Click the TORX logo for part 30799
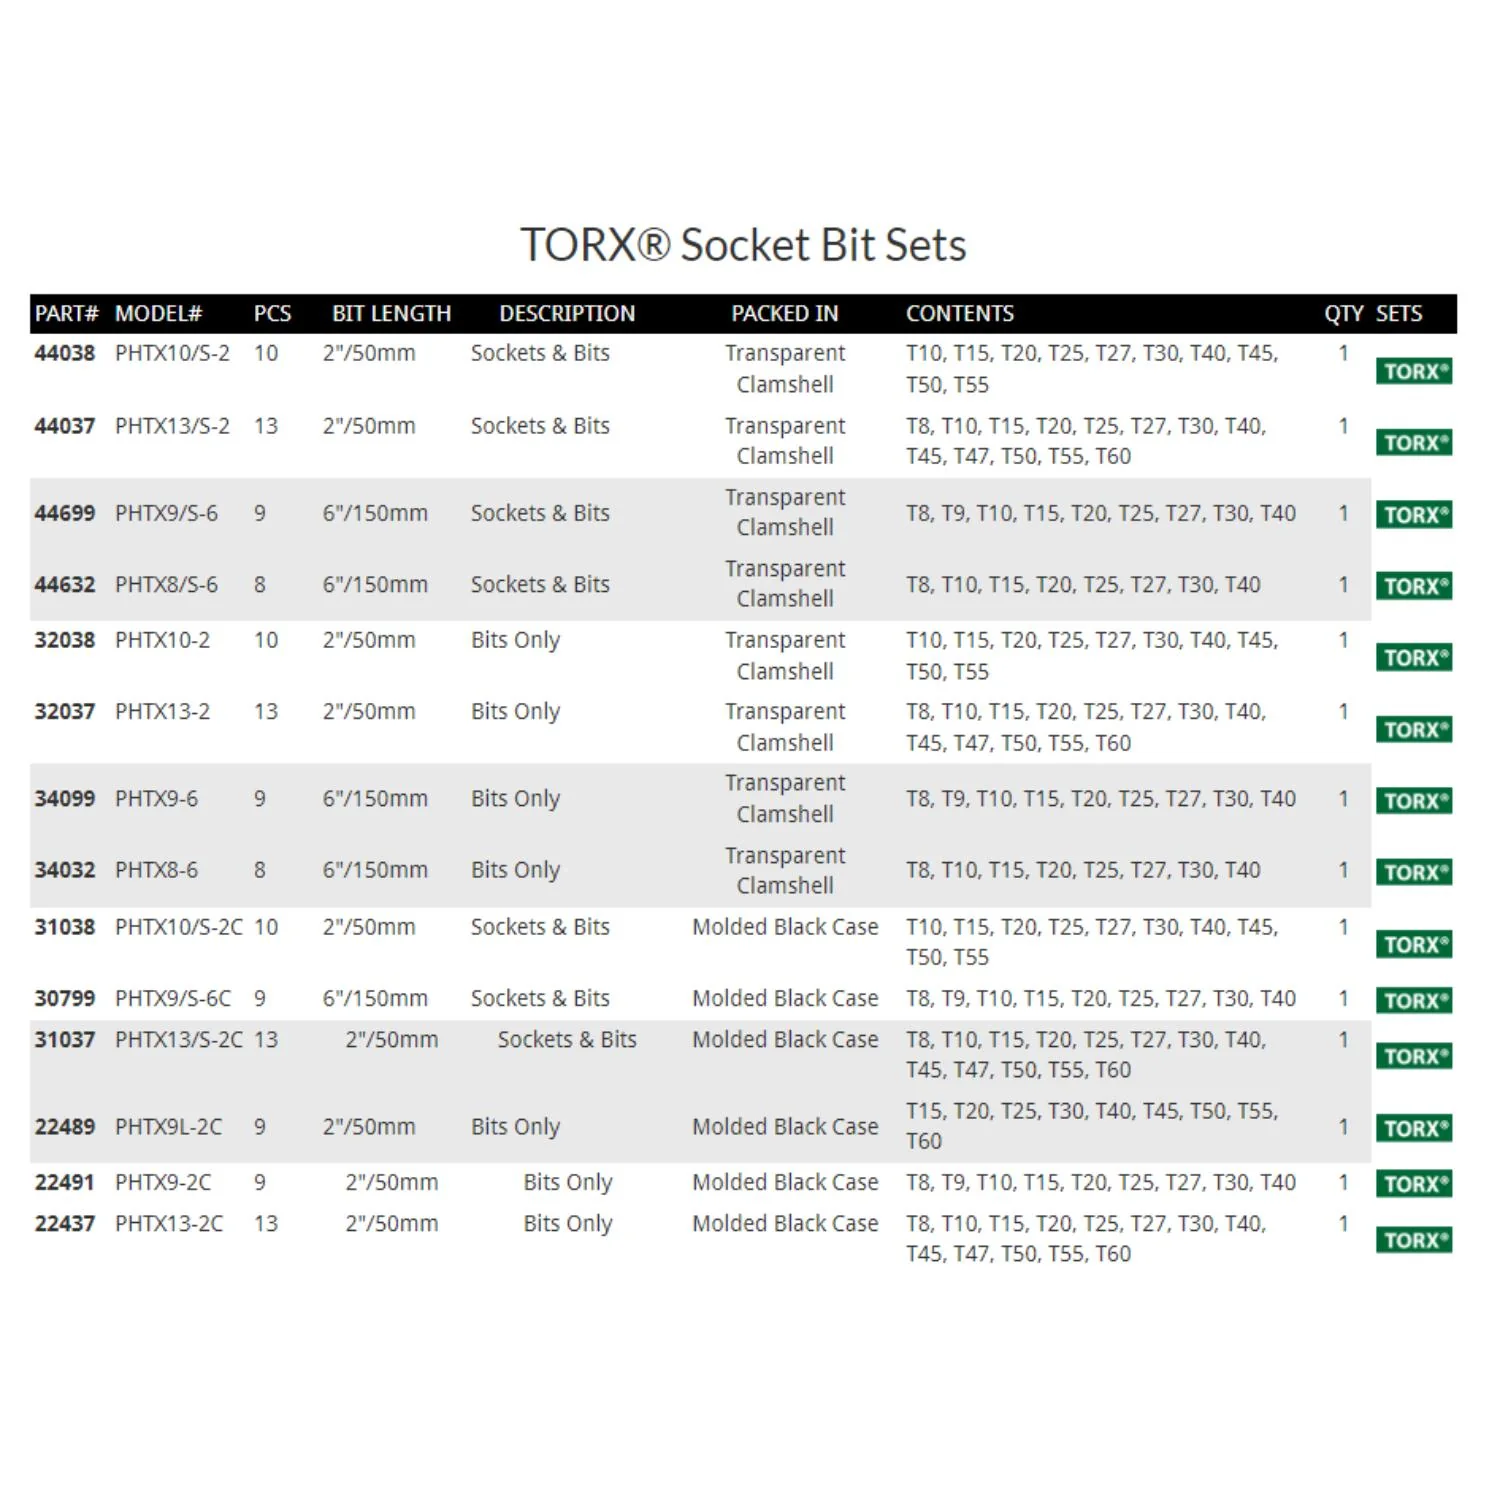 (1413, 1000)
